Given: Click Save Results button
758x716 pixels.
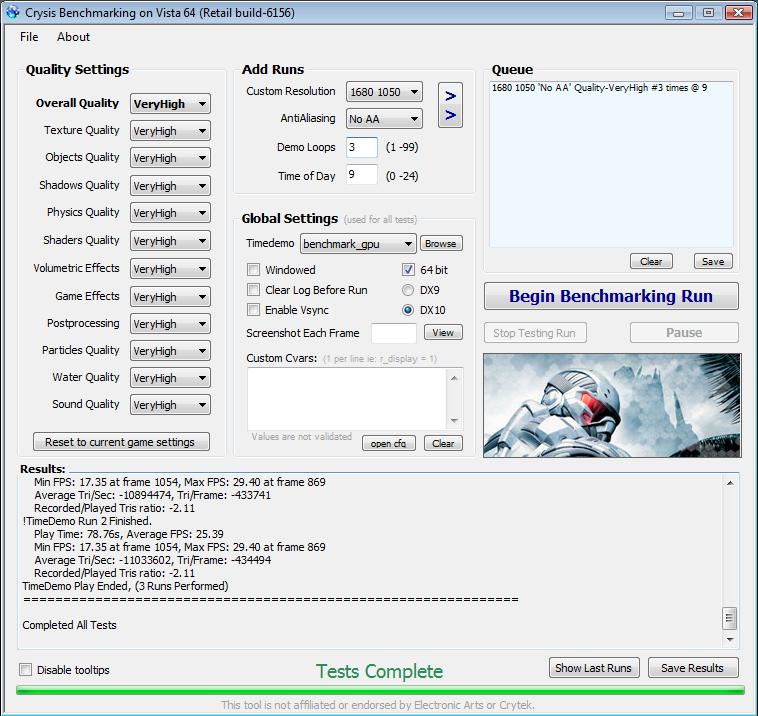Looking at the screenshot, I should tap(693, 668).
